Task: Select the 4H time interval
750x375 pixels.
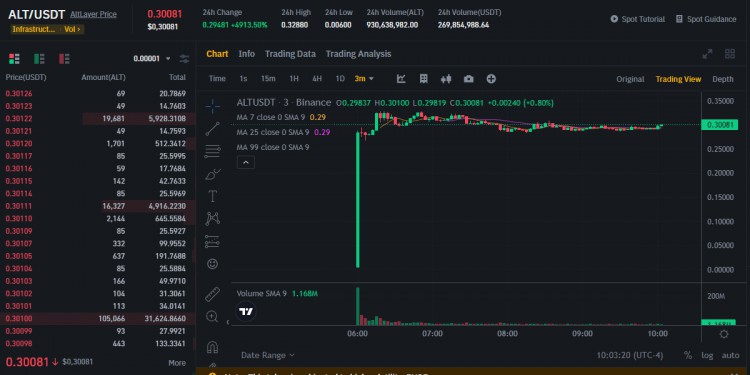Action: pyautogui.click(x=317, y=79)
